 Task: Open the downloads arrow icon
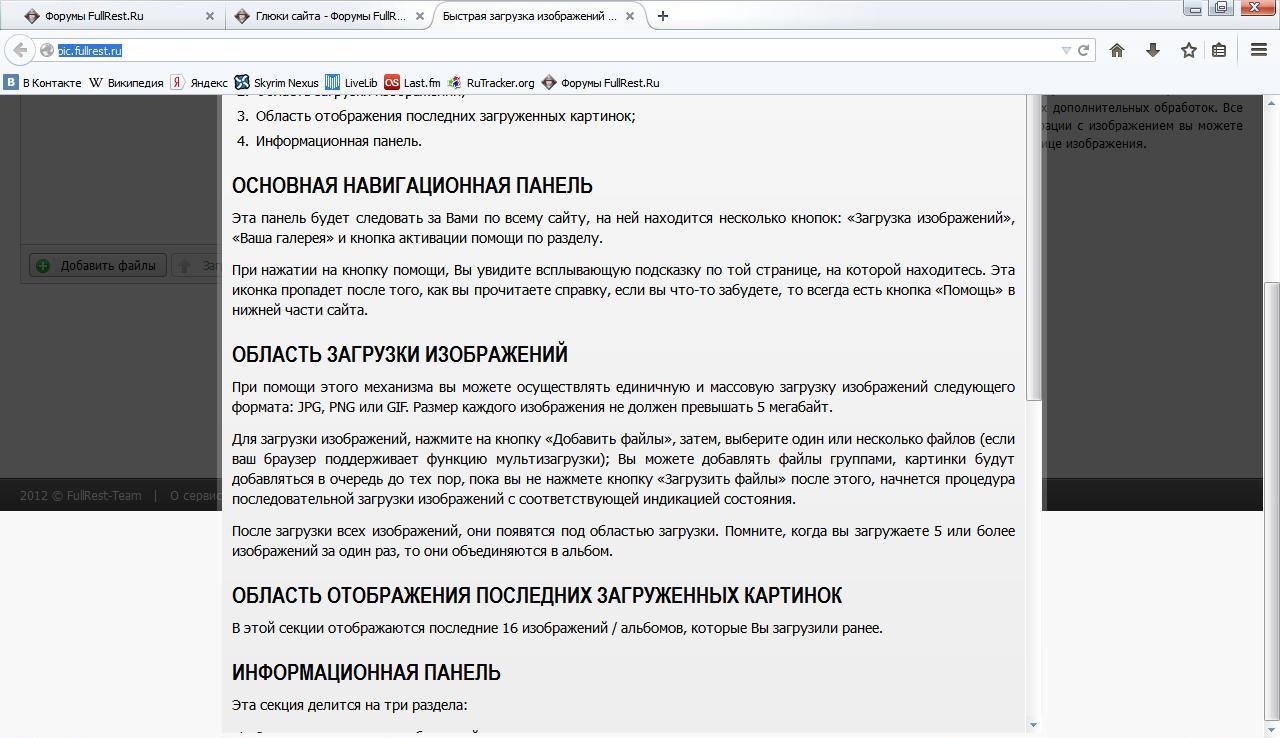(x=1153, y=50)
